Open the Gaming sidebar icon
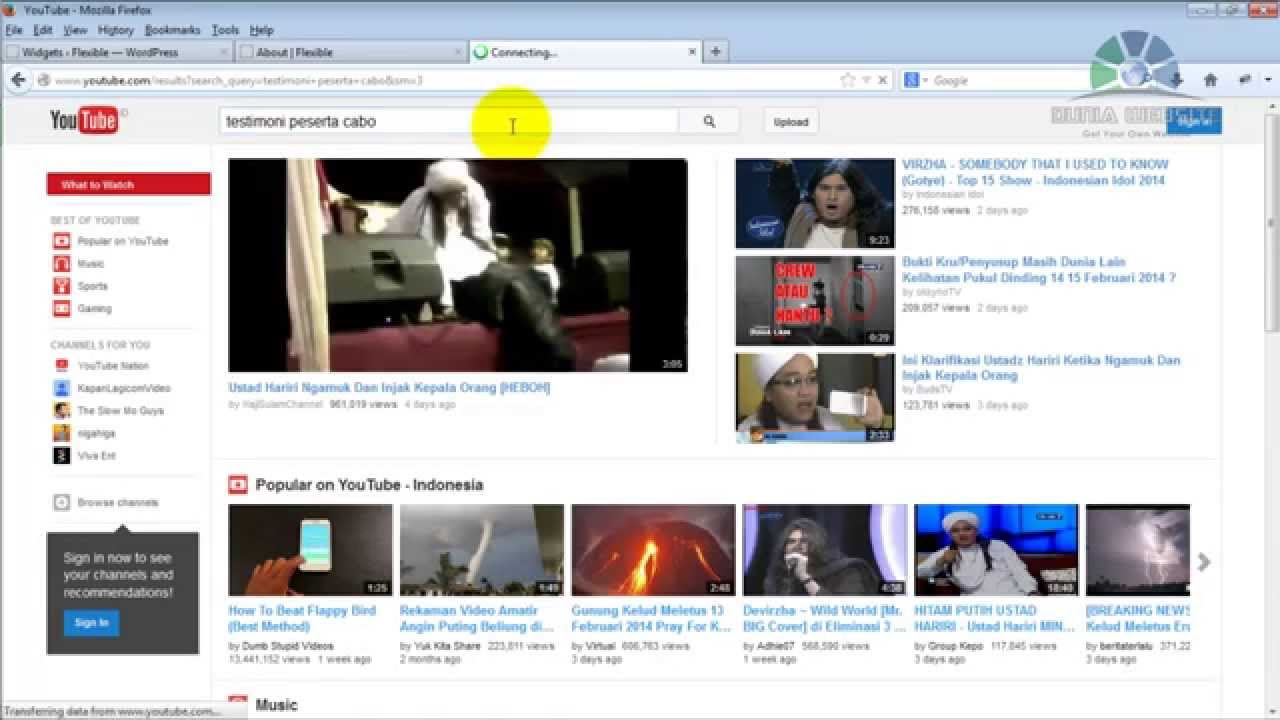Image resolution: width=1280 pixels, height=720 pixels. (x=61, y=309)
